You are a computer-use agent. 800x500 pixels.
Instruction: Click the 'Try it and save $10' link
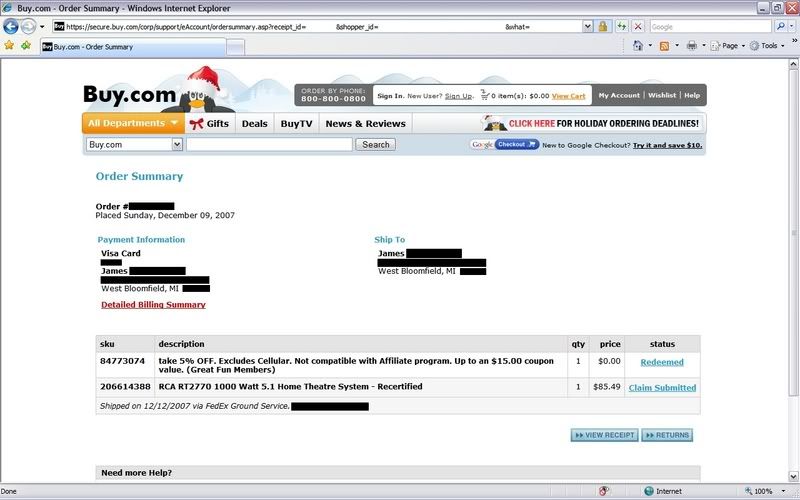point(667,145)
